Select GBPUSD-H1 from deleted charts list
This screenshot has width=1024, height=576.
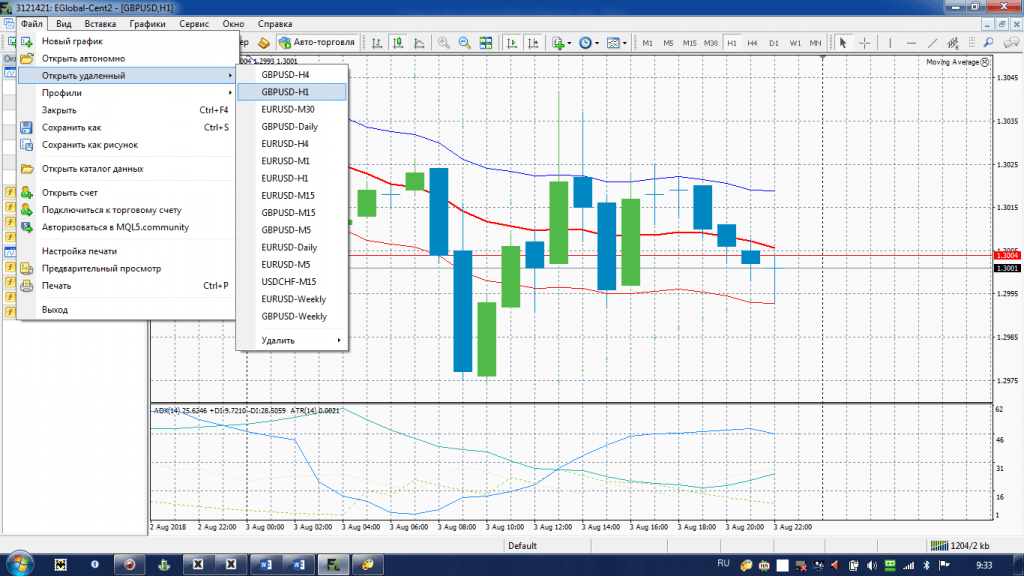point(285,92)
